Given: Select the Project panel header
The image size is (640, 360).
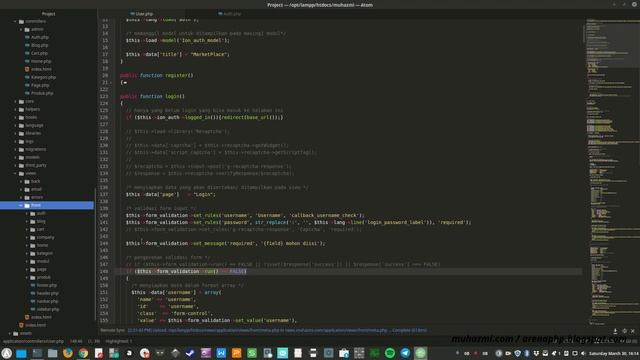Looking at the screenshot, I should point(48,14).
